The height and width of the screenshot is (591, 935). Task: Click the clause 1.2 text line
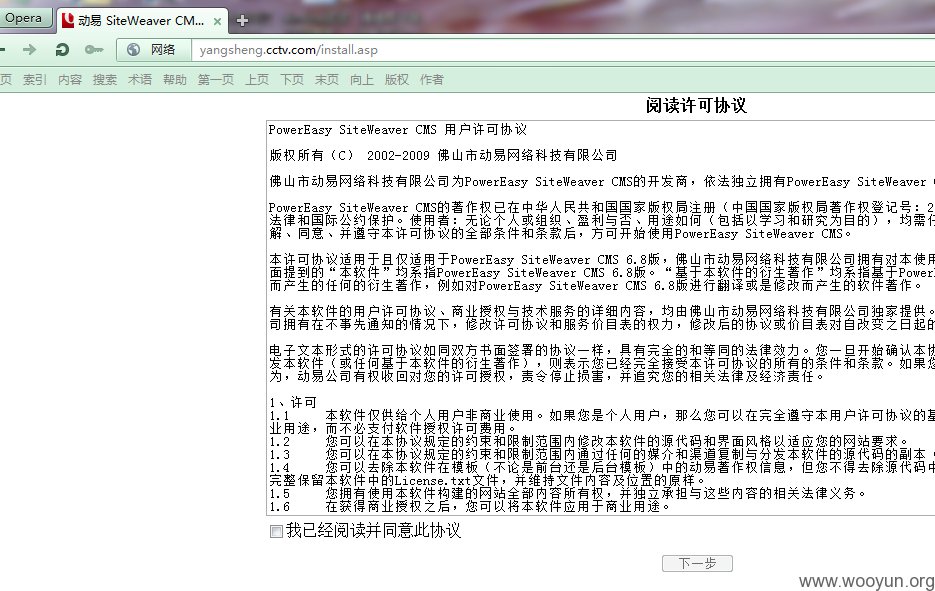point(589,442)
